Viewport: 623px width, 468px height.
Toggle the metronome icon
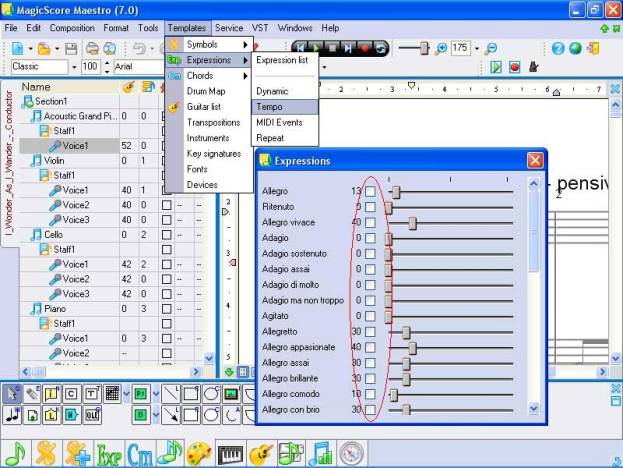pos(534,67)
